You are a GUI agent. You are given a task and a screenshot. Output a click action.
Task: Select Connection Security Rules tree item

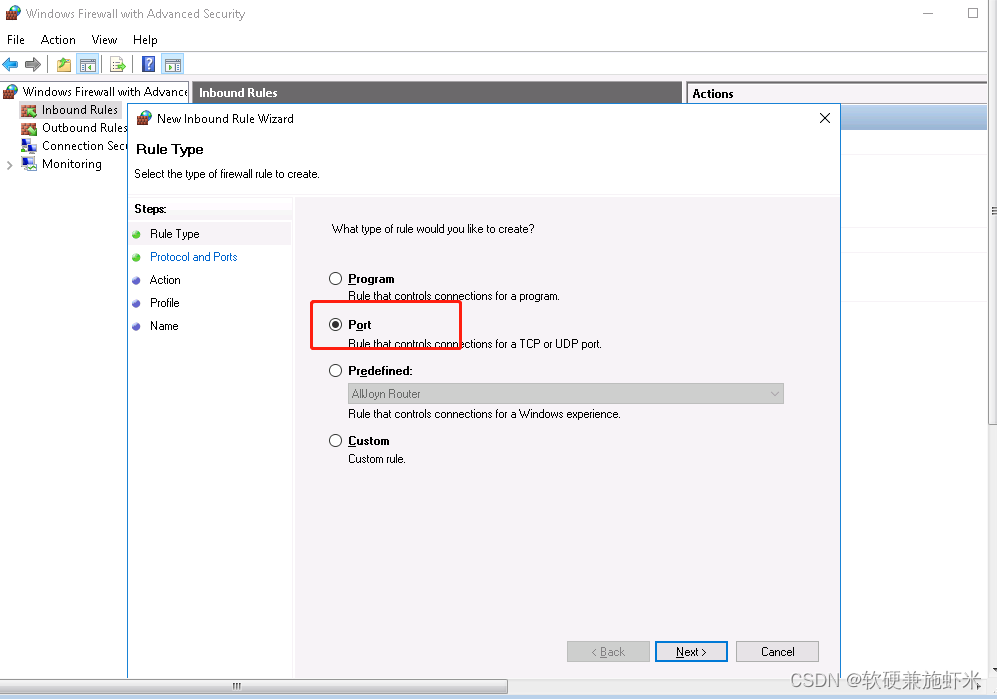[x=84, y=146]
